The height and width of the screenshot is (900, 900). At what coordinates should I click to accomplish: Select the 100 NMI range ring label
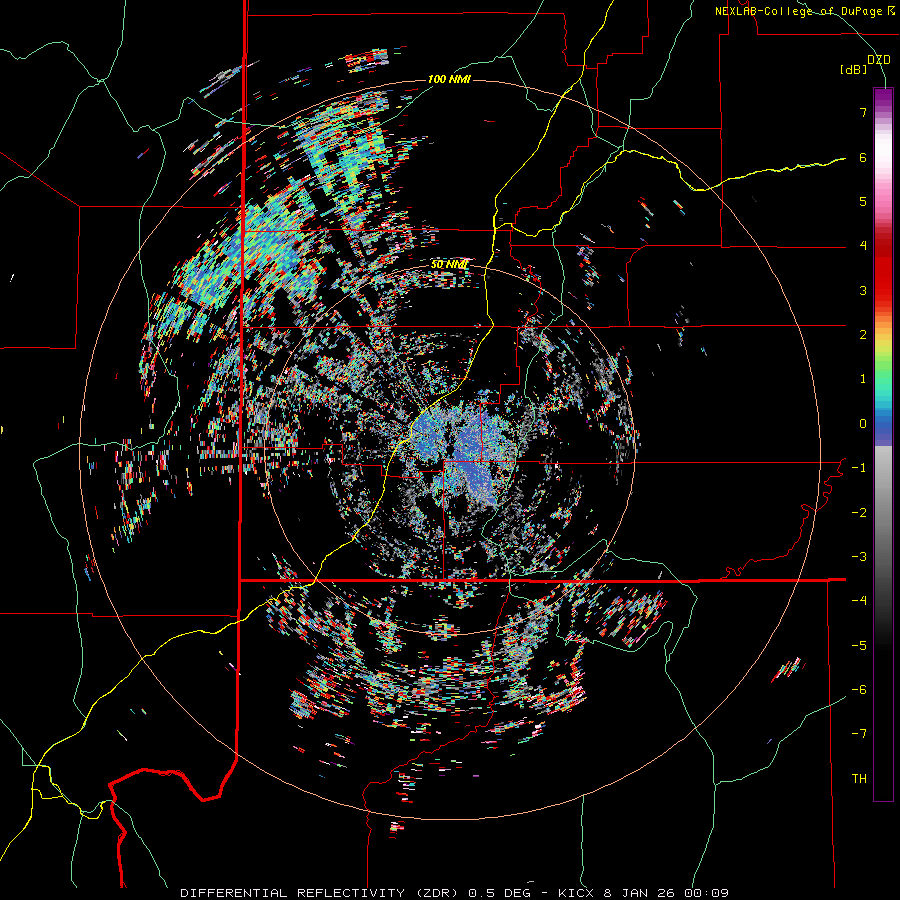pyautogui.click(x=449, y=79)
